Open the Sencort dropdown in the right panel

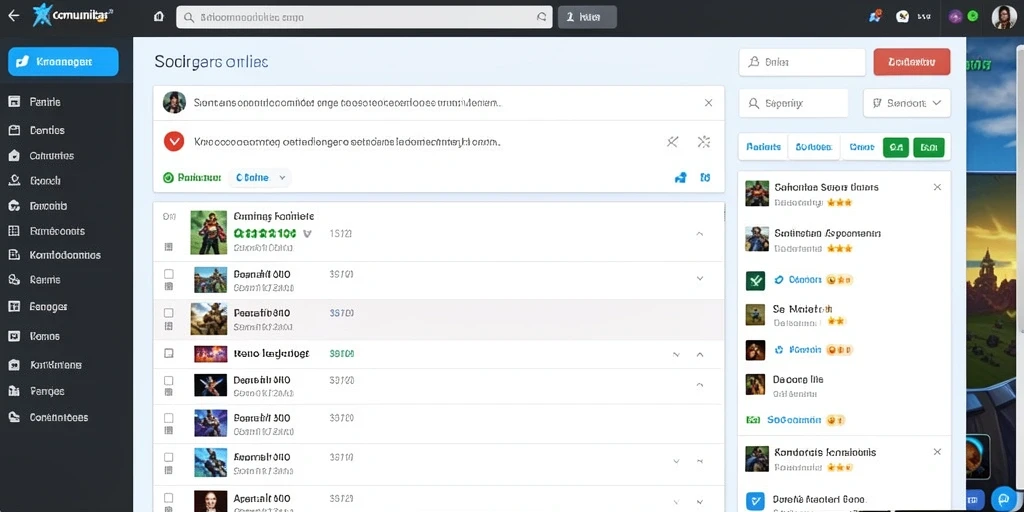(906, 103)
